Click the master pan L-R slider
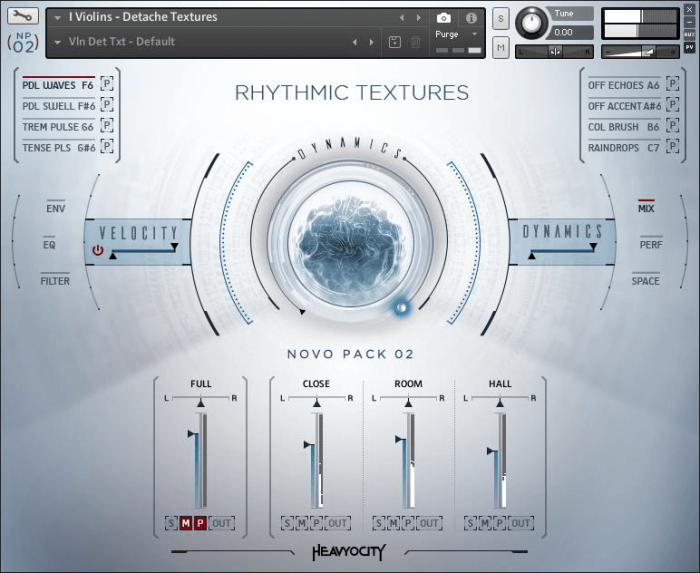Viewport: 700px width, 573px height. coord(555,52)
